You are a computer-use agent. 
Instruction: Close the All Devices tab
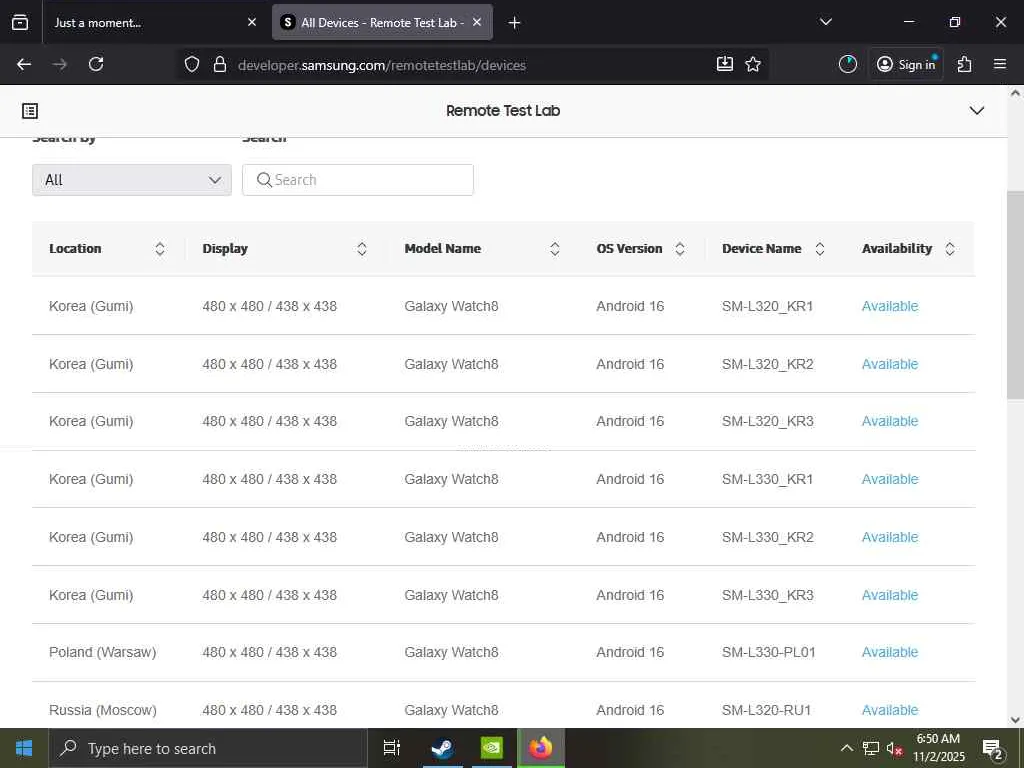coord(477,22)
